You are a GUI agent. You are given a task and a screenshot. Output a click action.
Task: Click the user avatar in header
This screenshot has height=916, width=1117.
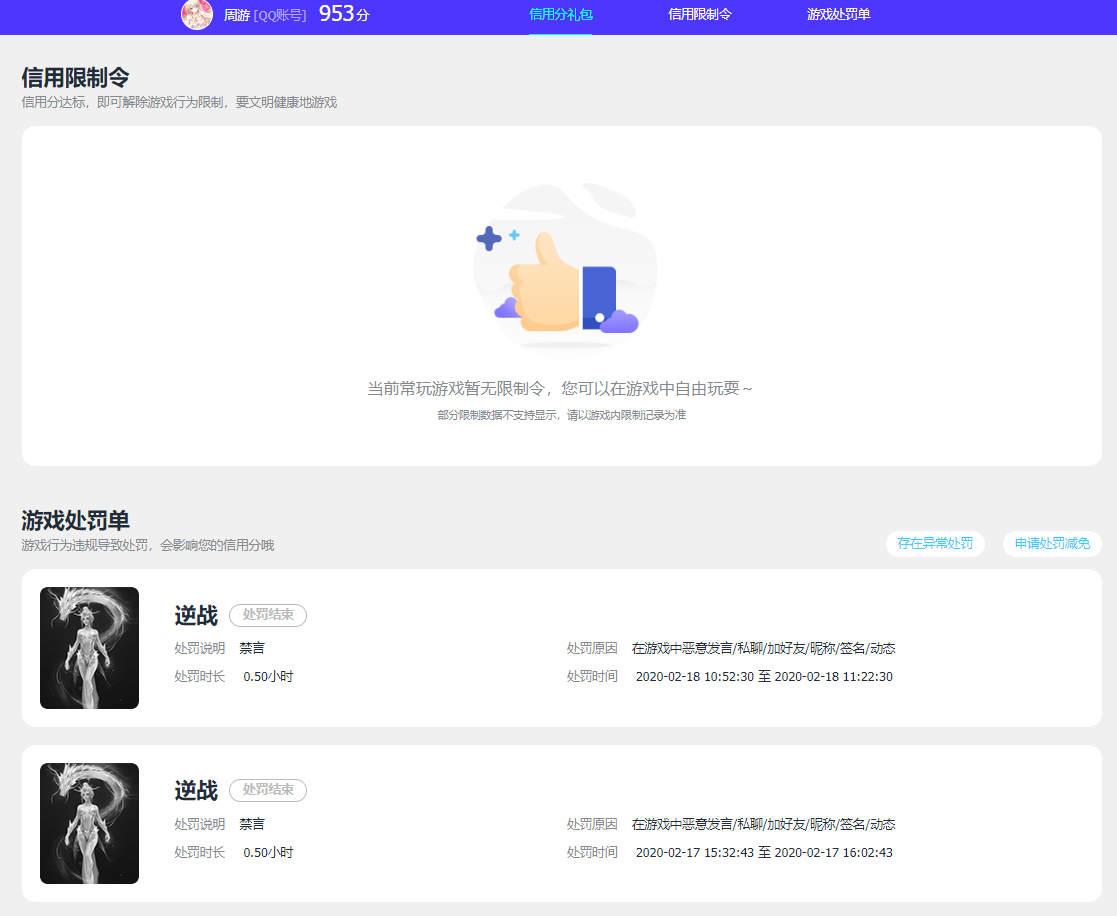point(197,14)
